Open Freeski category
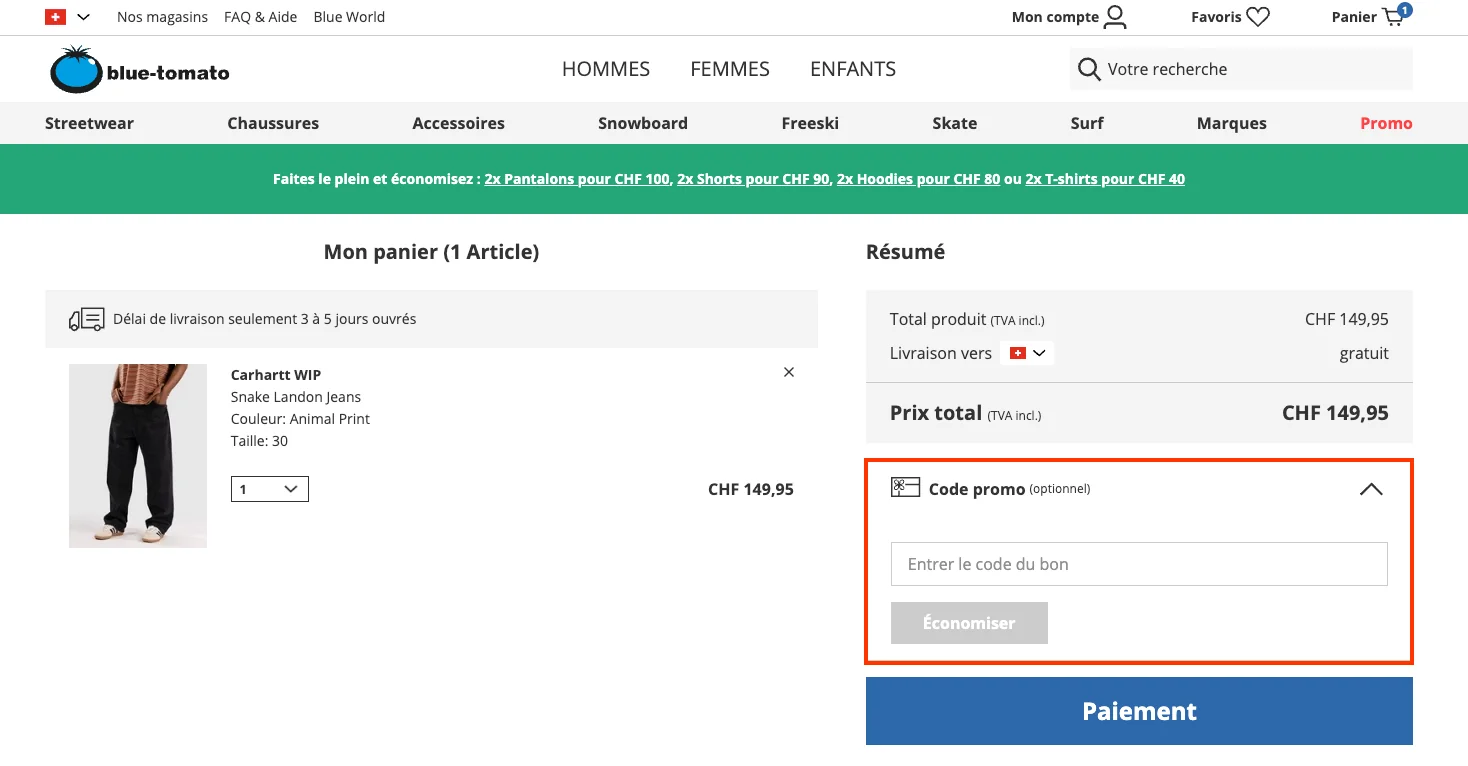 point(810,123)
